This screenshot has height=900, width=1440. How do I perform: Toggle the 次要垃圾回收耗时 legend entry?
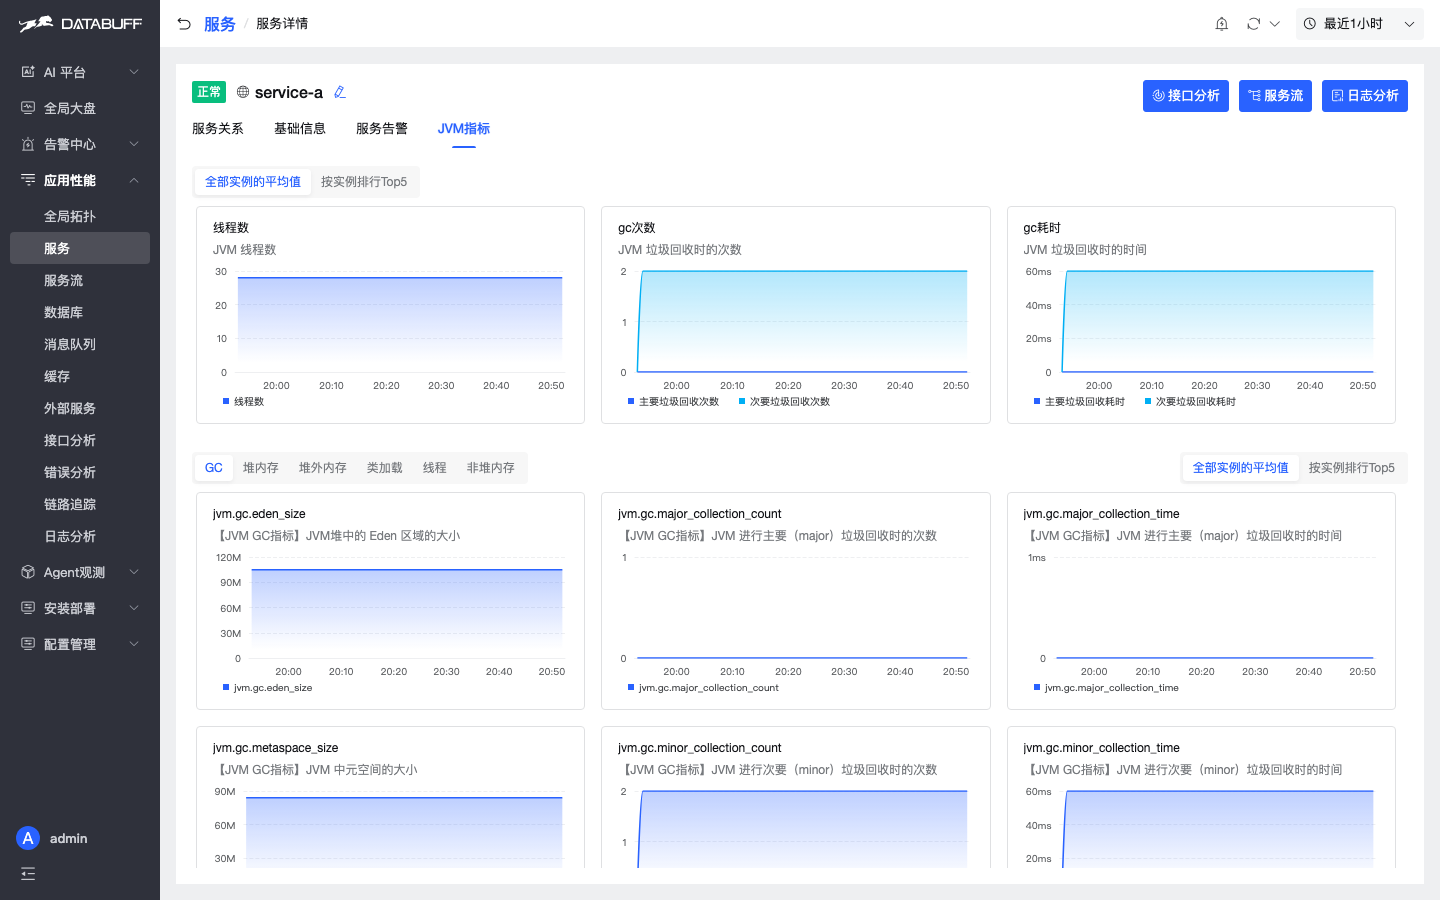[x=1190, y=402]
